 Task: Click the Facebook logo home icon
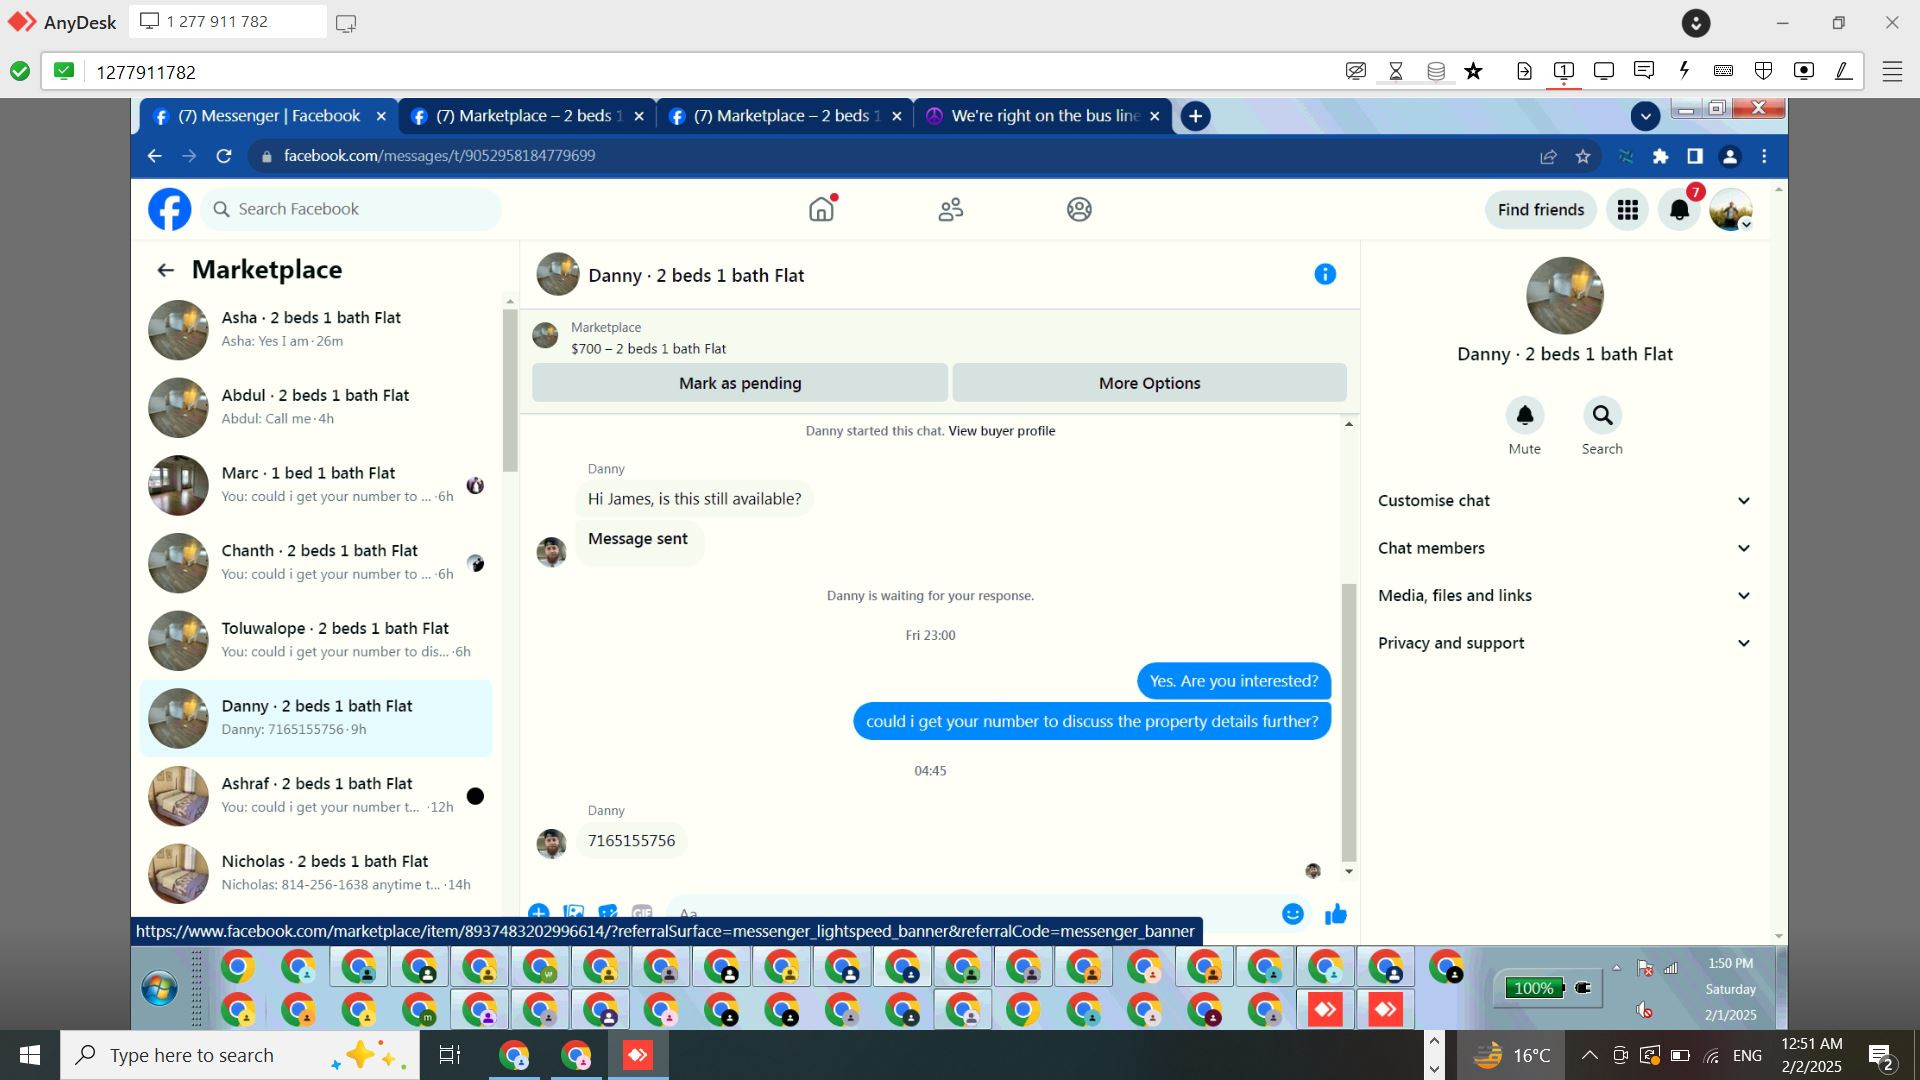coord(170,210)
